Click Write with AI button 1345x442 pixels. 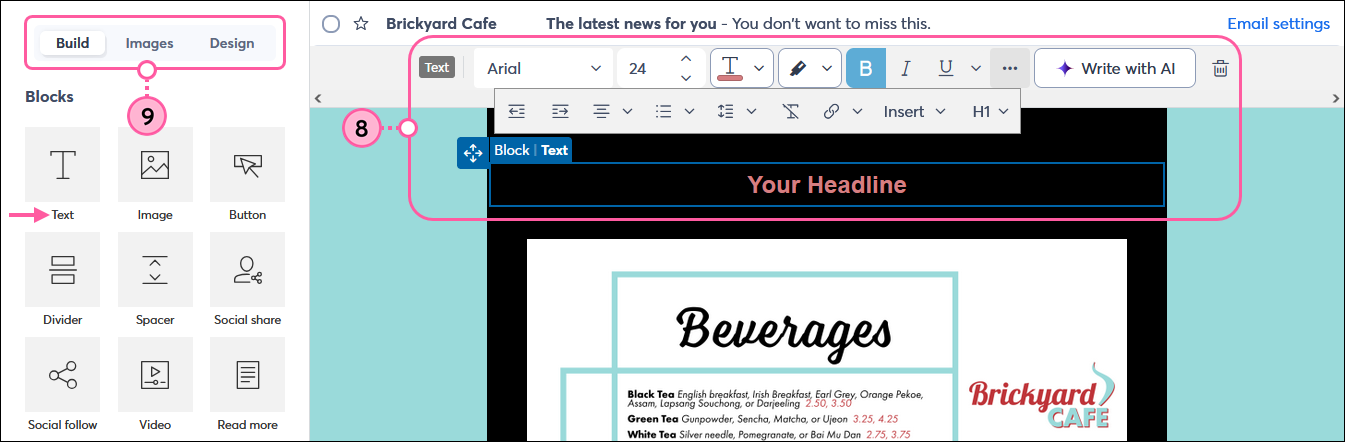click(1115, 68)
